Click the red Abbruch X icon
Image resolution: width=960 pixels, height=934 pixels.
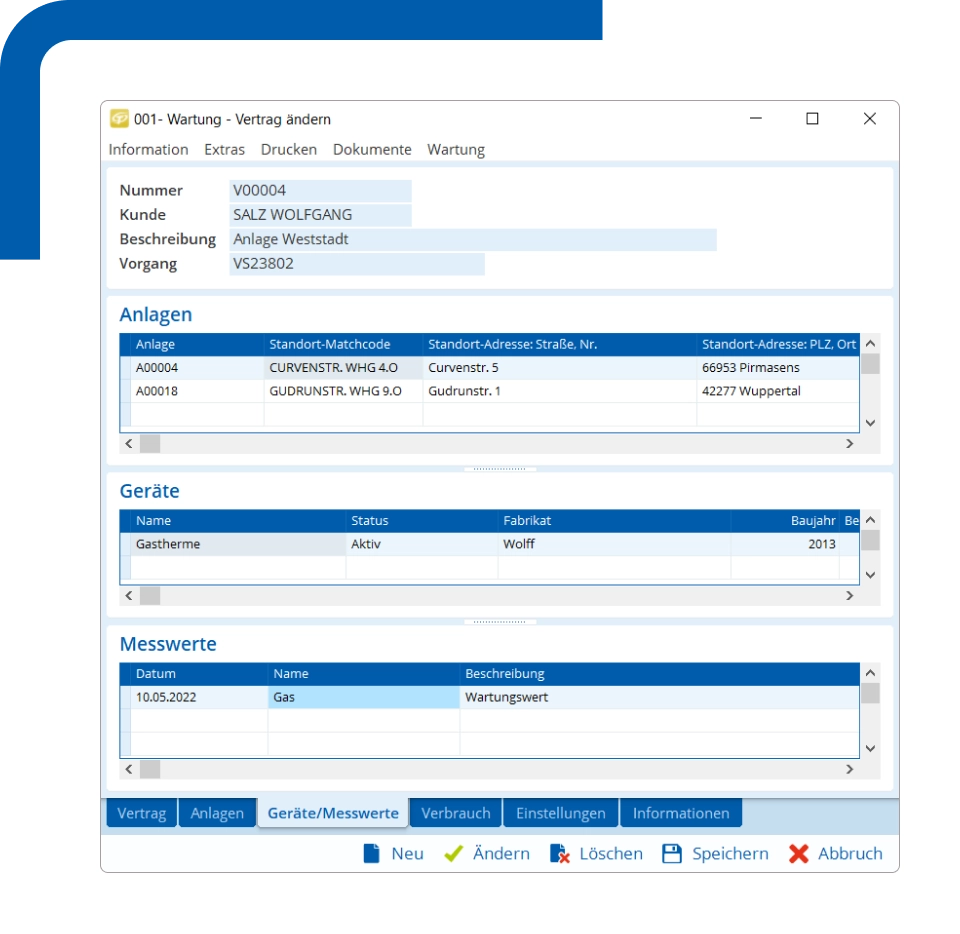pyautogui.click(x=798, y=854)
